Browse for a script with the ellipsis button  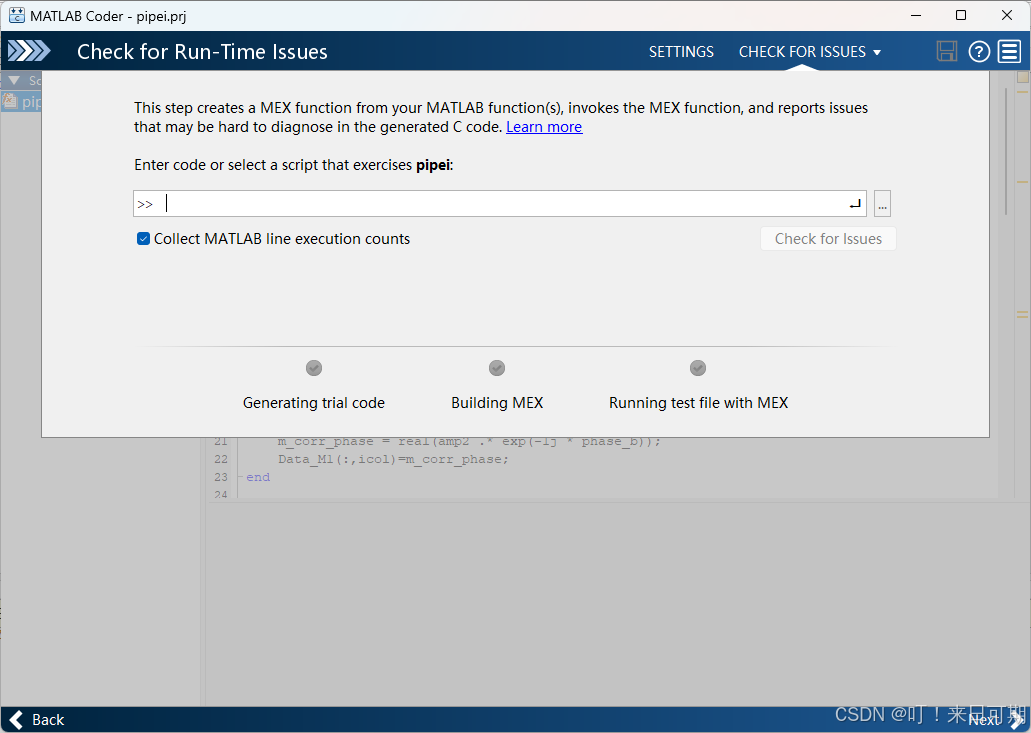click(x=882, y=204)
